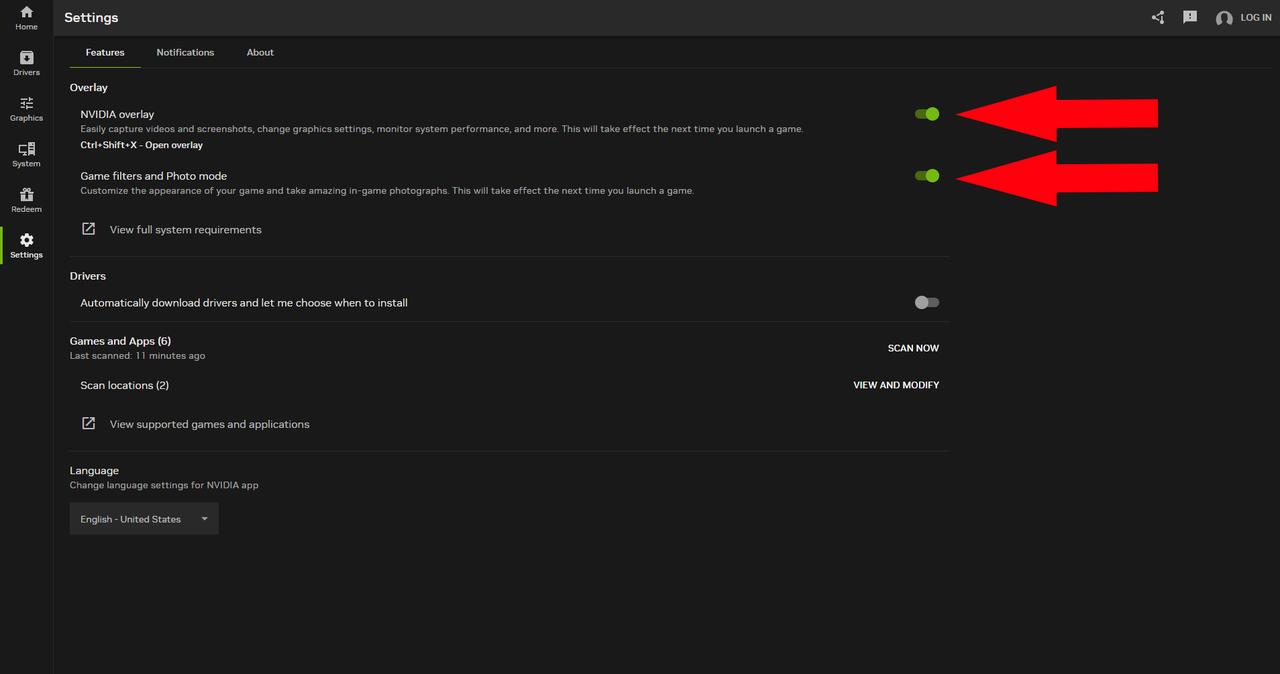Click the external-link icon beside supported games
The image size is (1280, 674).
click(x=88, y=424)
